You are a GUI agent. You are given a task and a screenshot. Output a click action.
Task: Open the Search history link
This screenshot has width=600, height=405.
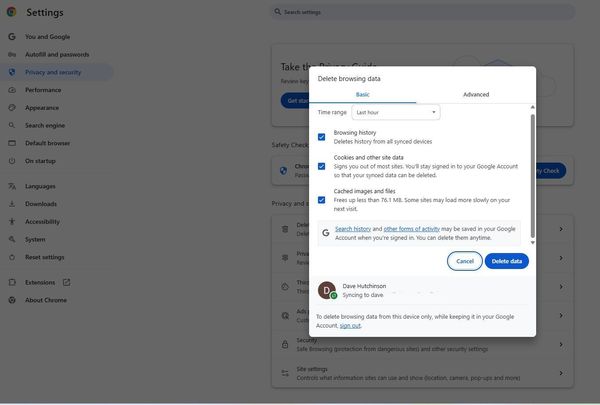point(353,229)
